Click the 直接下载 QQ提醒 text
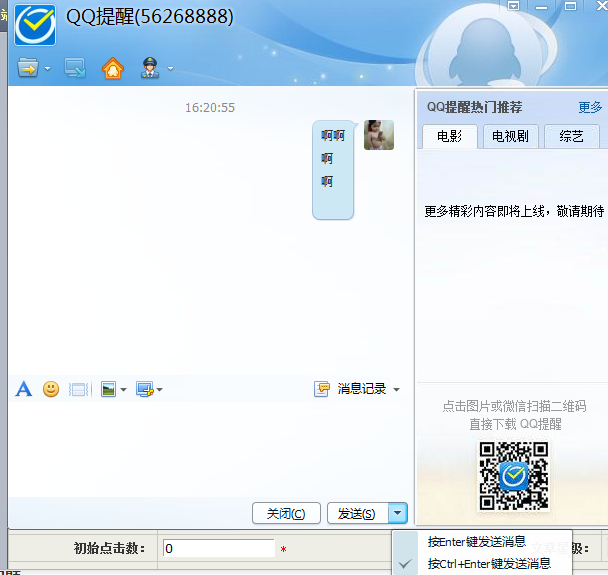The image size is (608, 575). click(x=515, y=424)
